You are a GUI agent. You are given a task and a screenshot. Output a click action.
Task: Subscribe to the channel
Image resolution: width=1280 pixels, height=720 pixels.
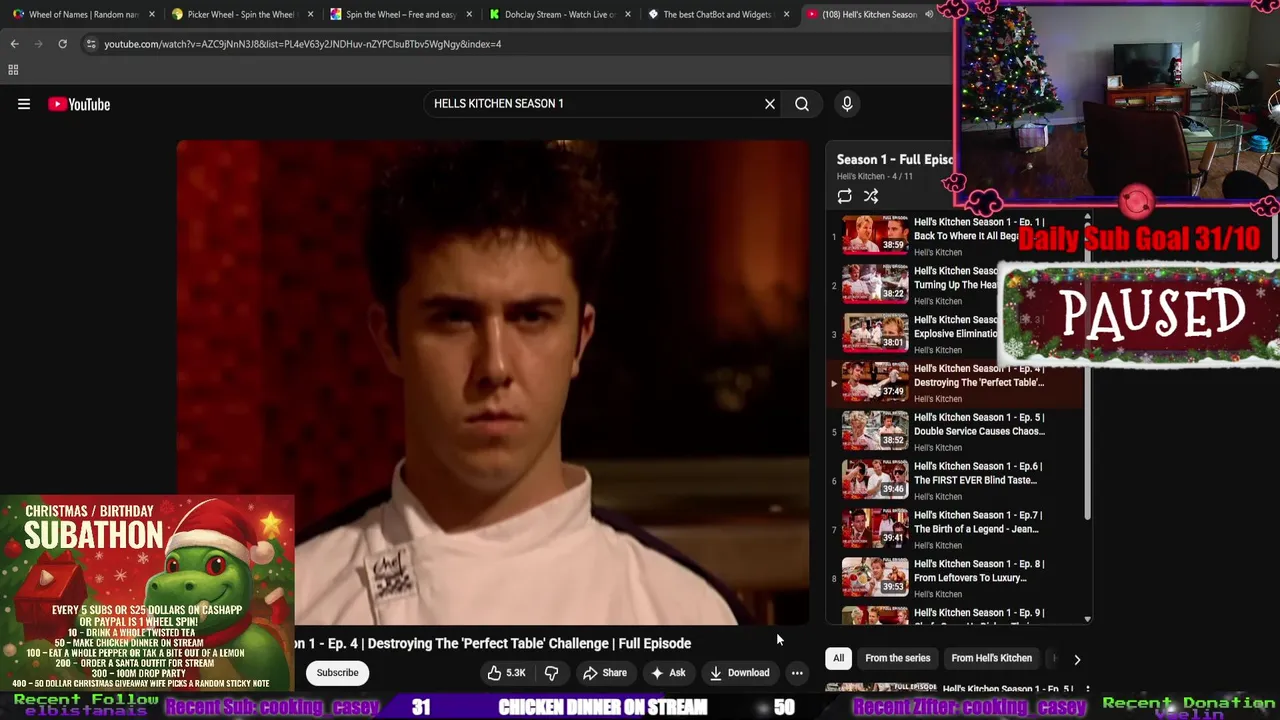[337, 673]
